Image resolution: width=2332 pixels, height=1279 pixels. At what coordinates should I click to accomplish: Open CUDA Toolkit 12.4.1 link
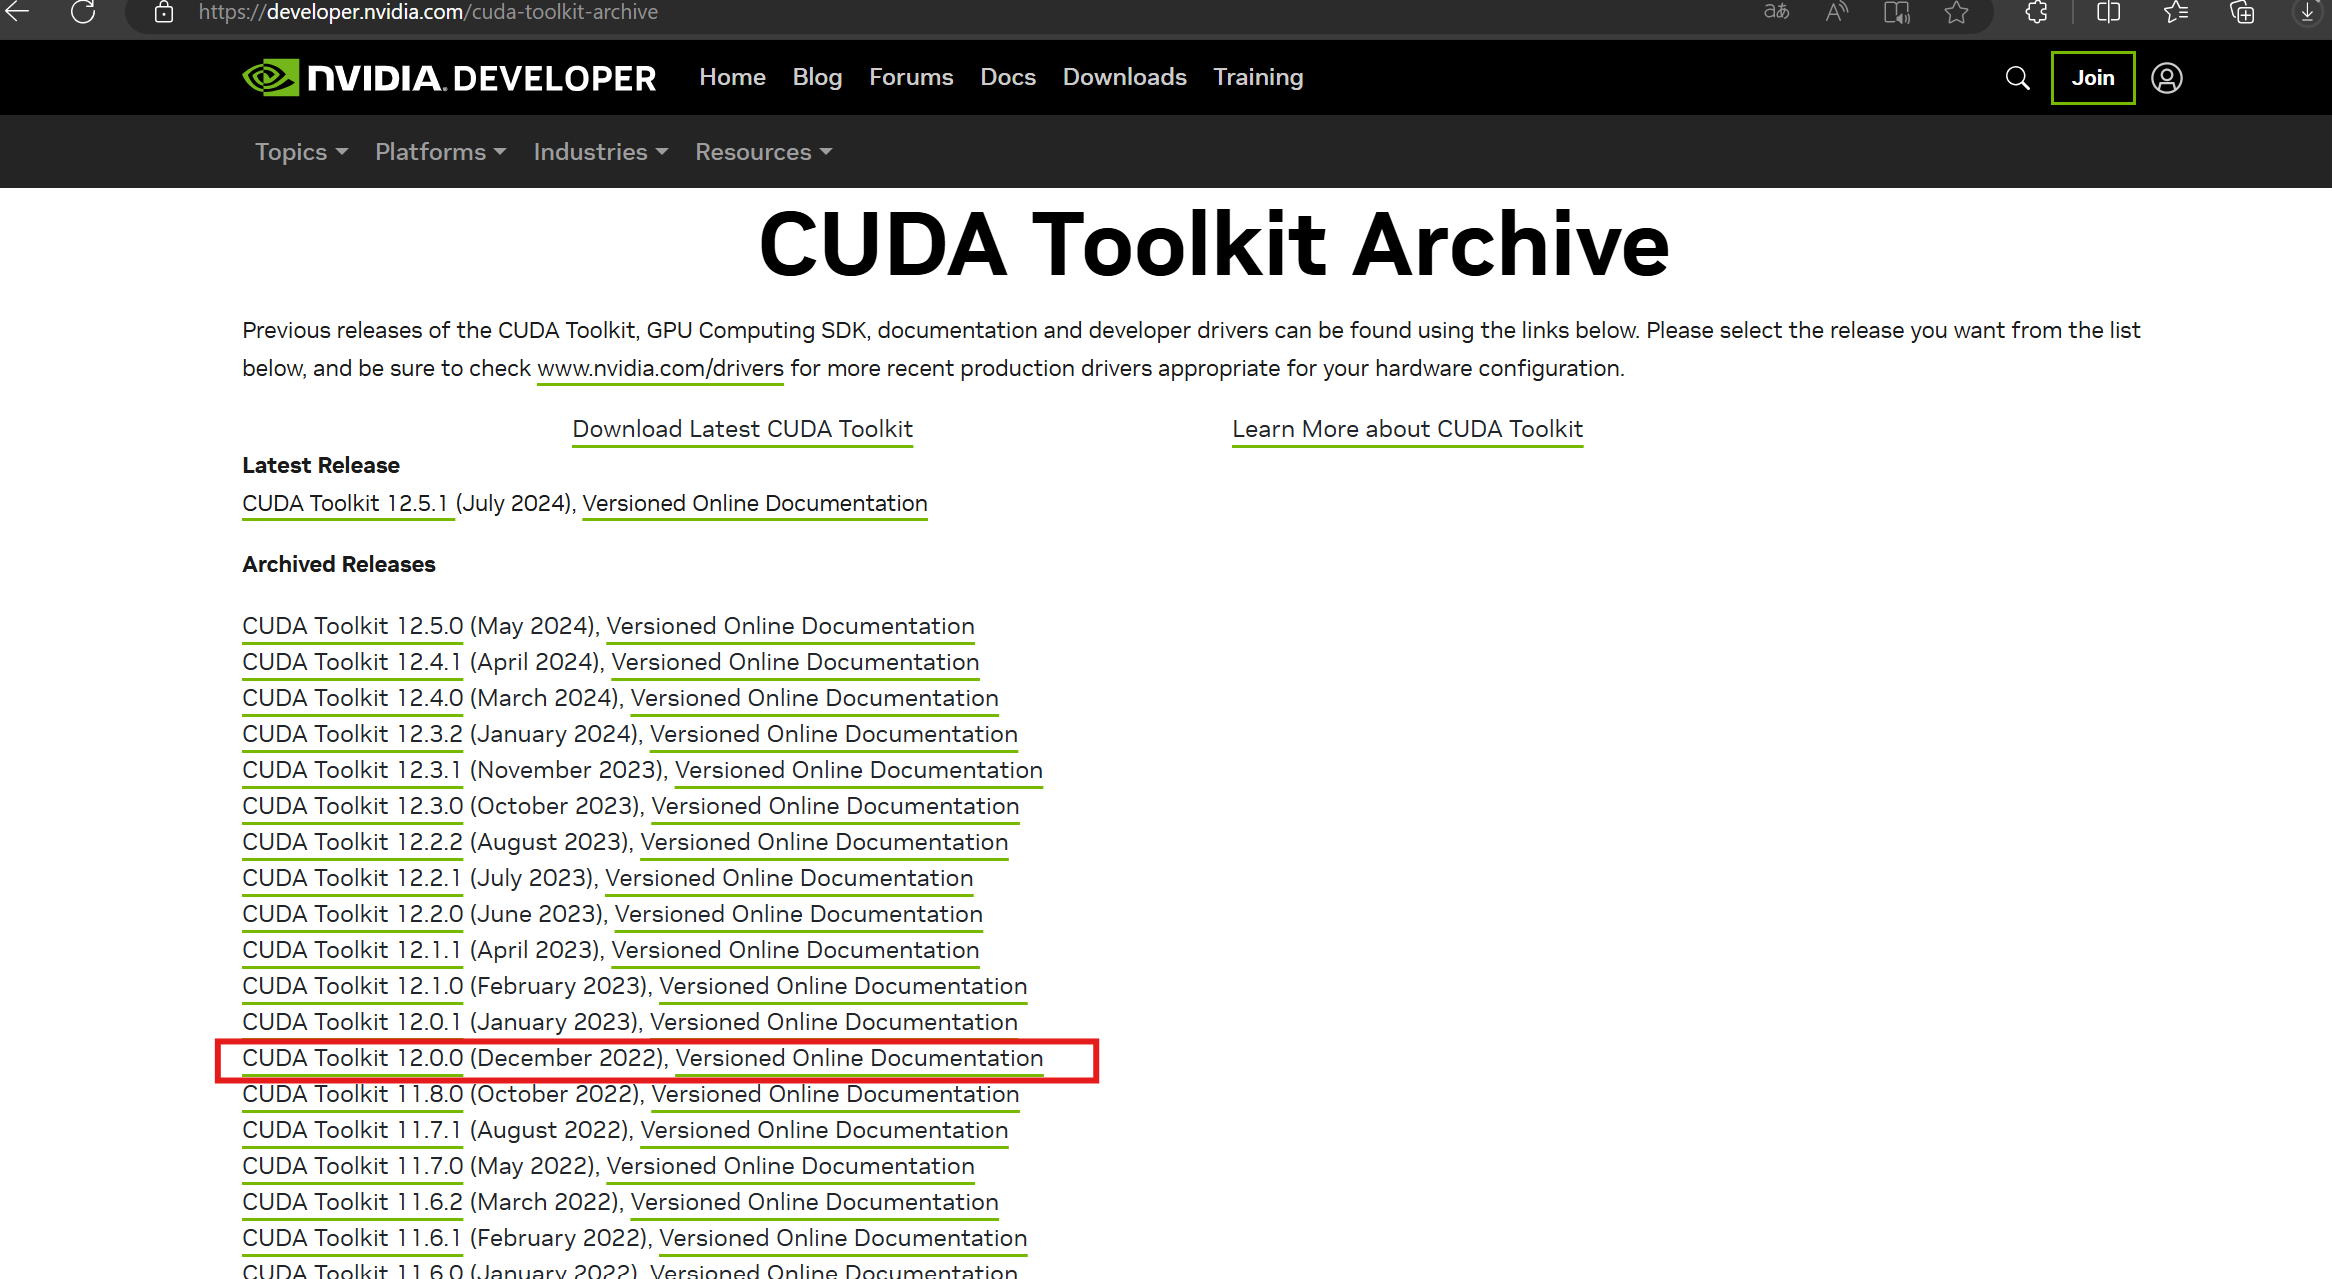352,662
